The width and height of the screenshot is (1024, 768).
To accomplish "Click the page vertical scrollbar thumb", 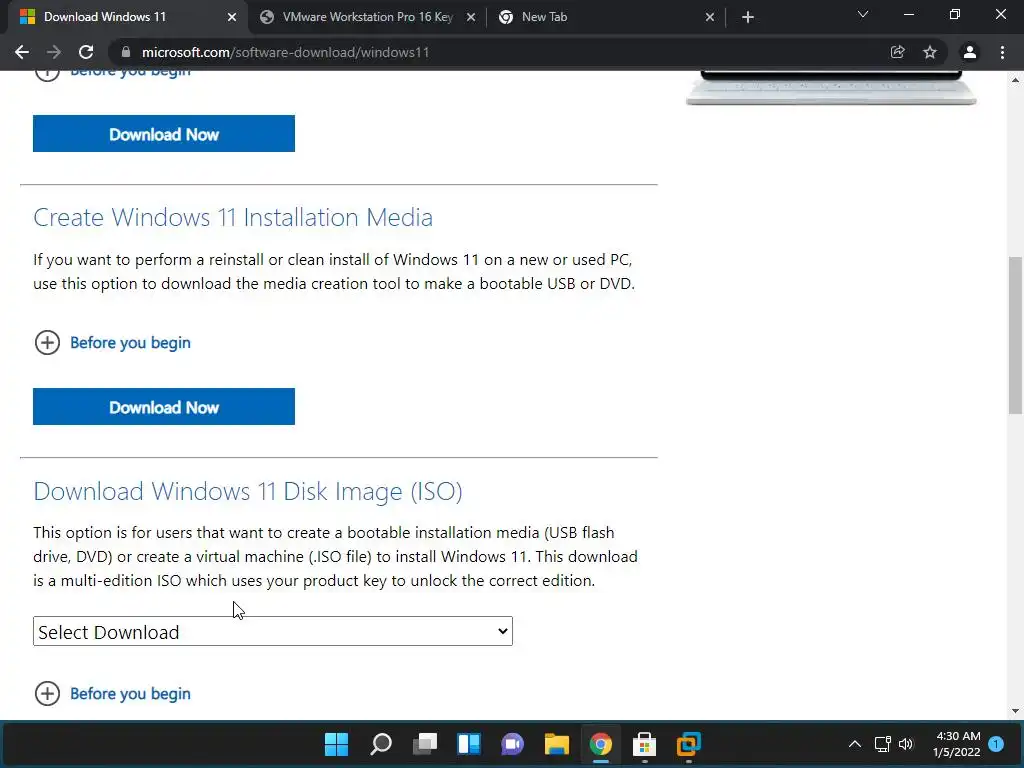I will coord(1015,335).
